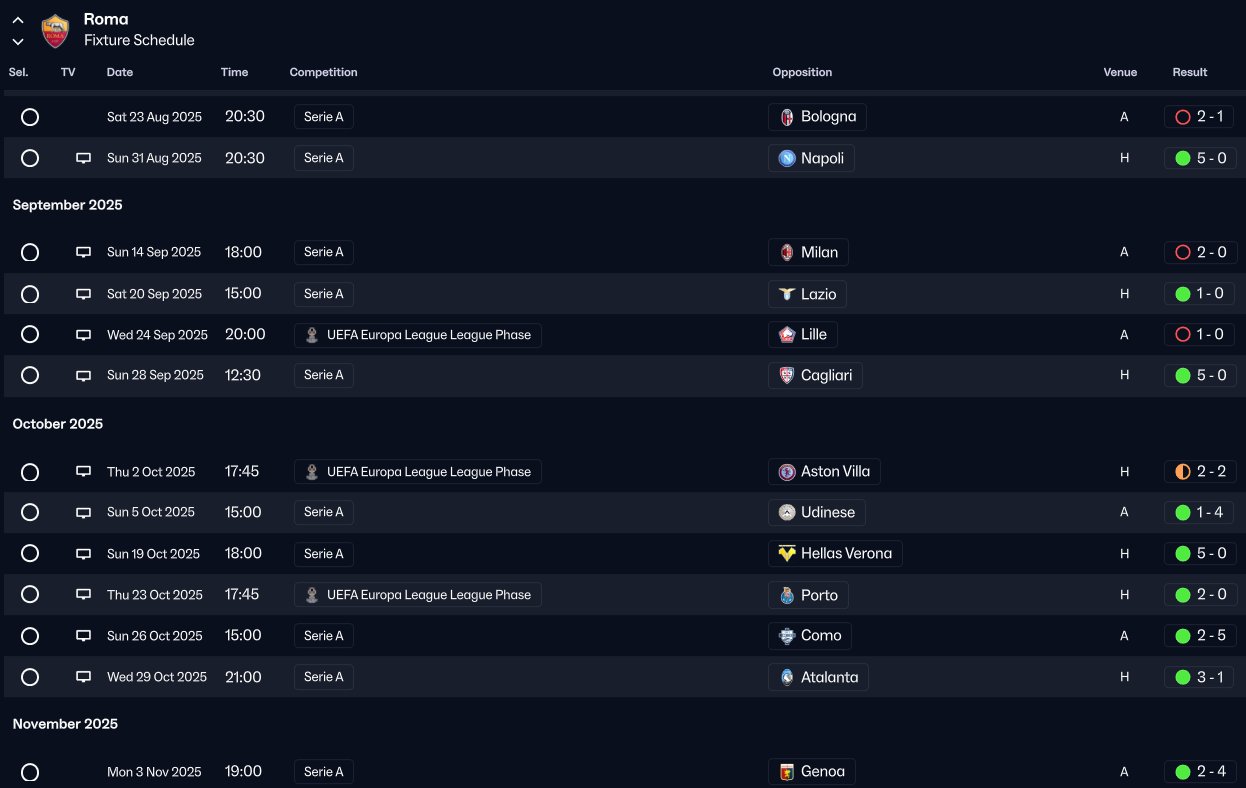Click the Roma club crest icon
Image resolution: width=1246 pixels, height=788 pixels.
pyautogui.click(x=55, y=30)
